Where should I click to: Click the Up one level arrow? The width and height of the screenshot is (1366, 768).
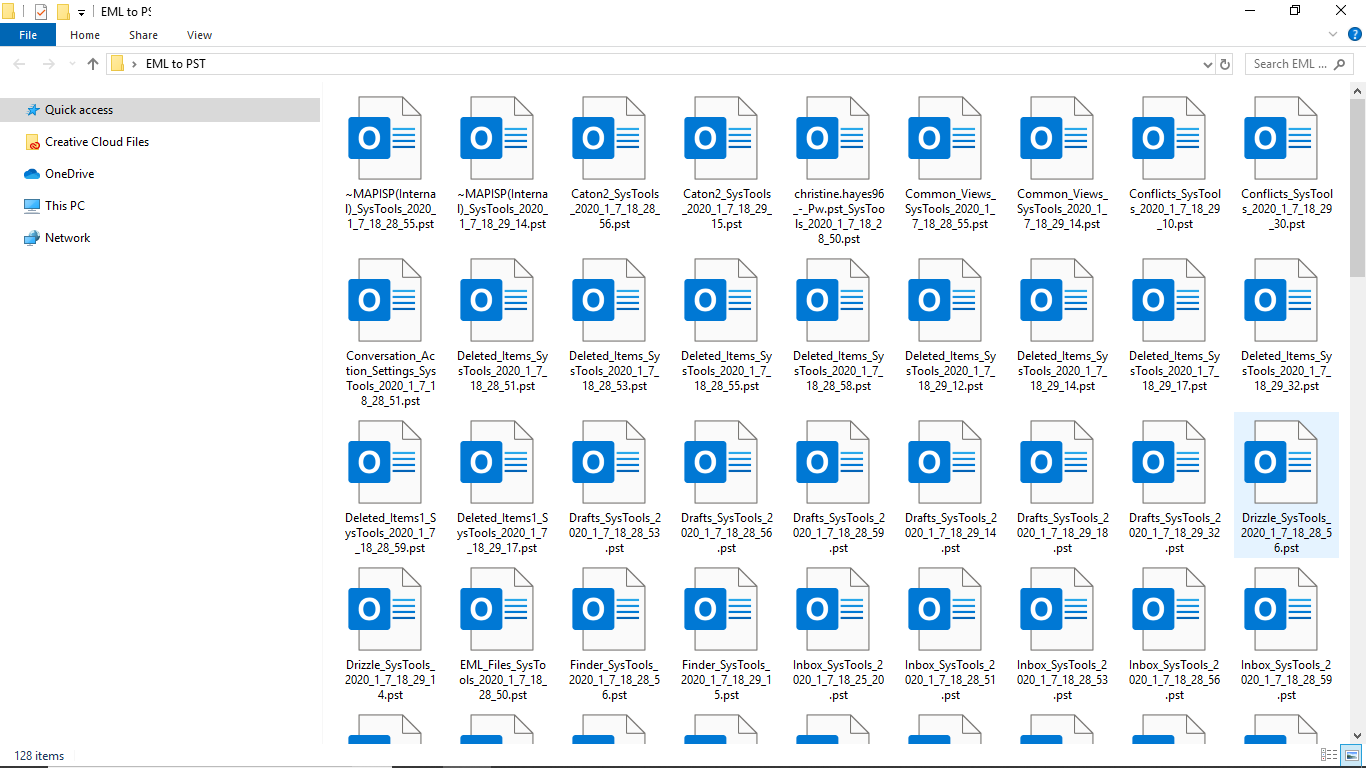pyautogui.click(x=93, y=64)
